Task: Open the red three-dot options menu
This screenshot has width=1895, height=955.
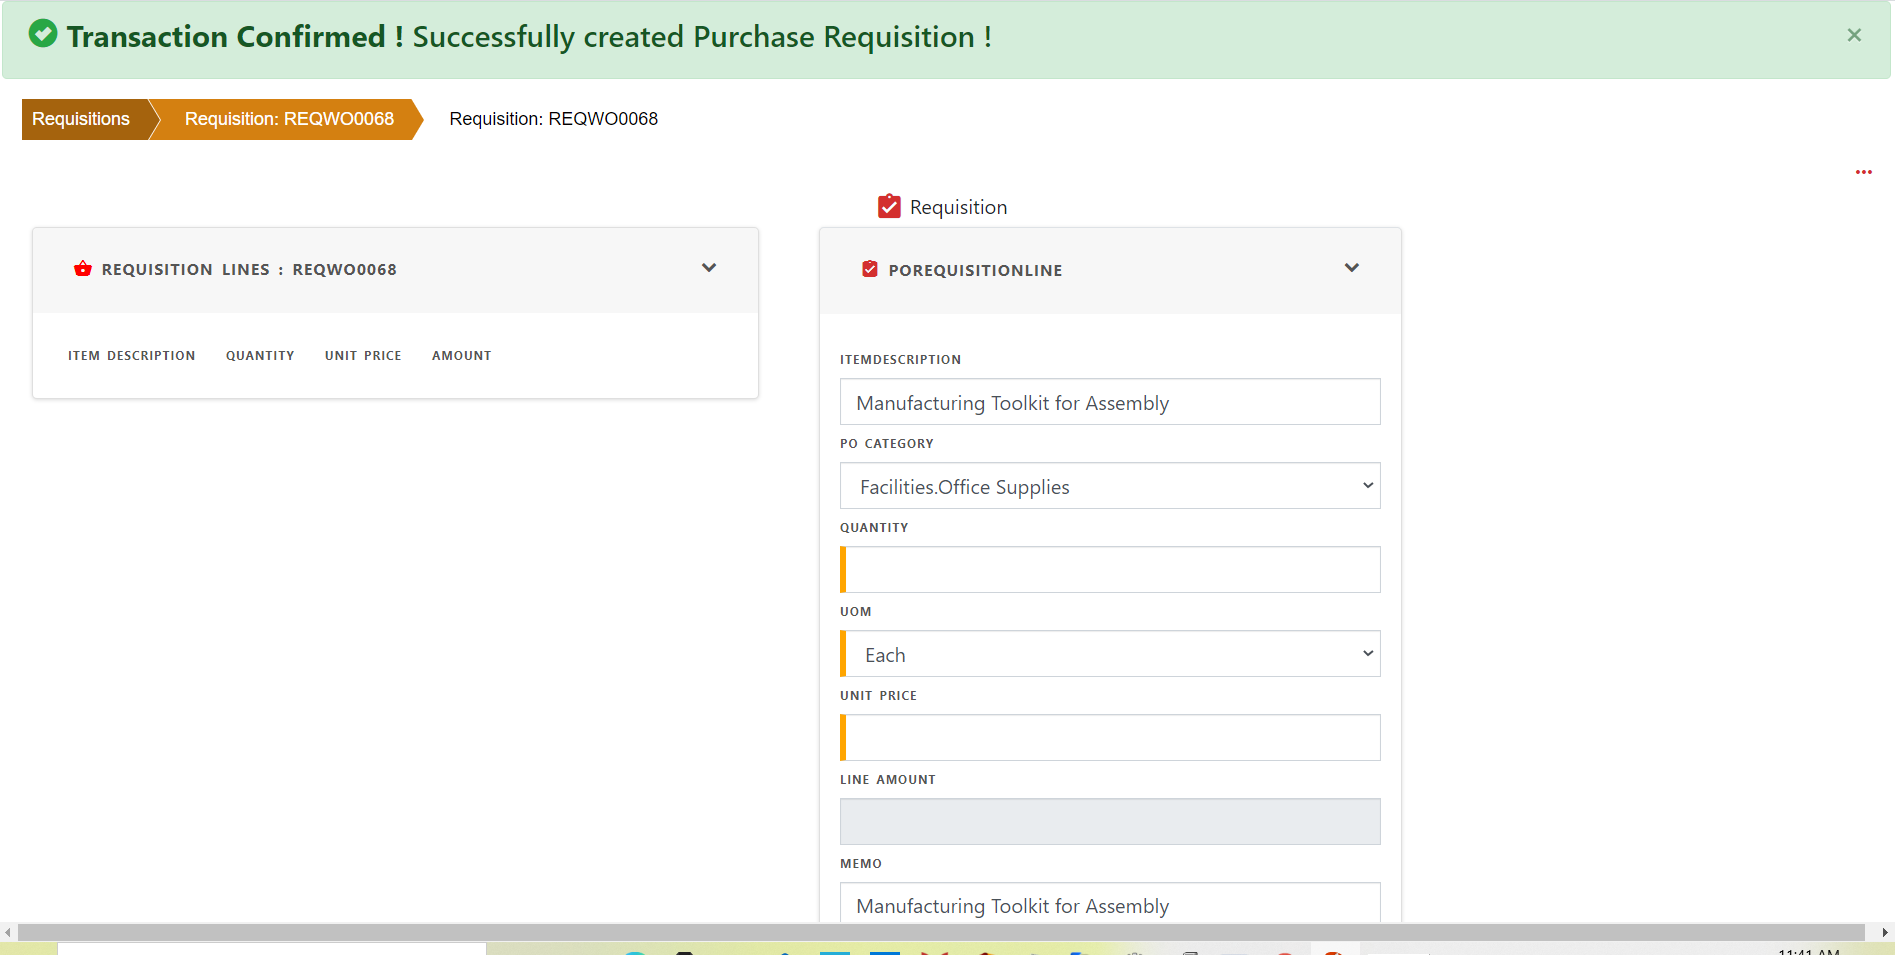Action: 1864,172
